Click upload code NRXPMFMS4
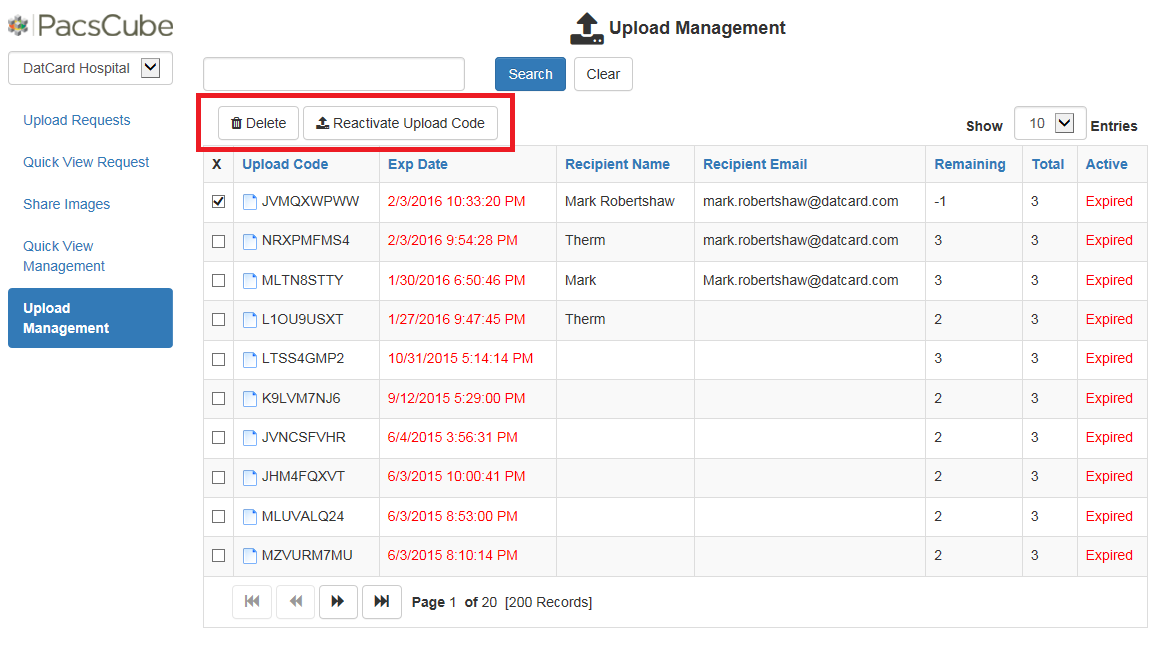Viewport: 1163px width, 647px height. (306, 241)
